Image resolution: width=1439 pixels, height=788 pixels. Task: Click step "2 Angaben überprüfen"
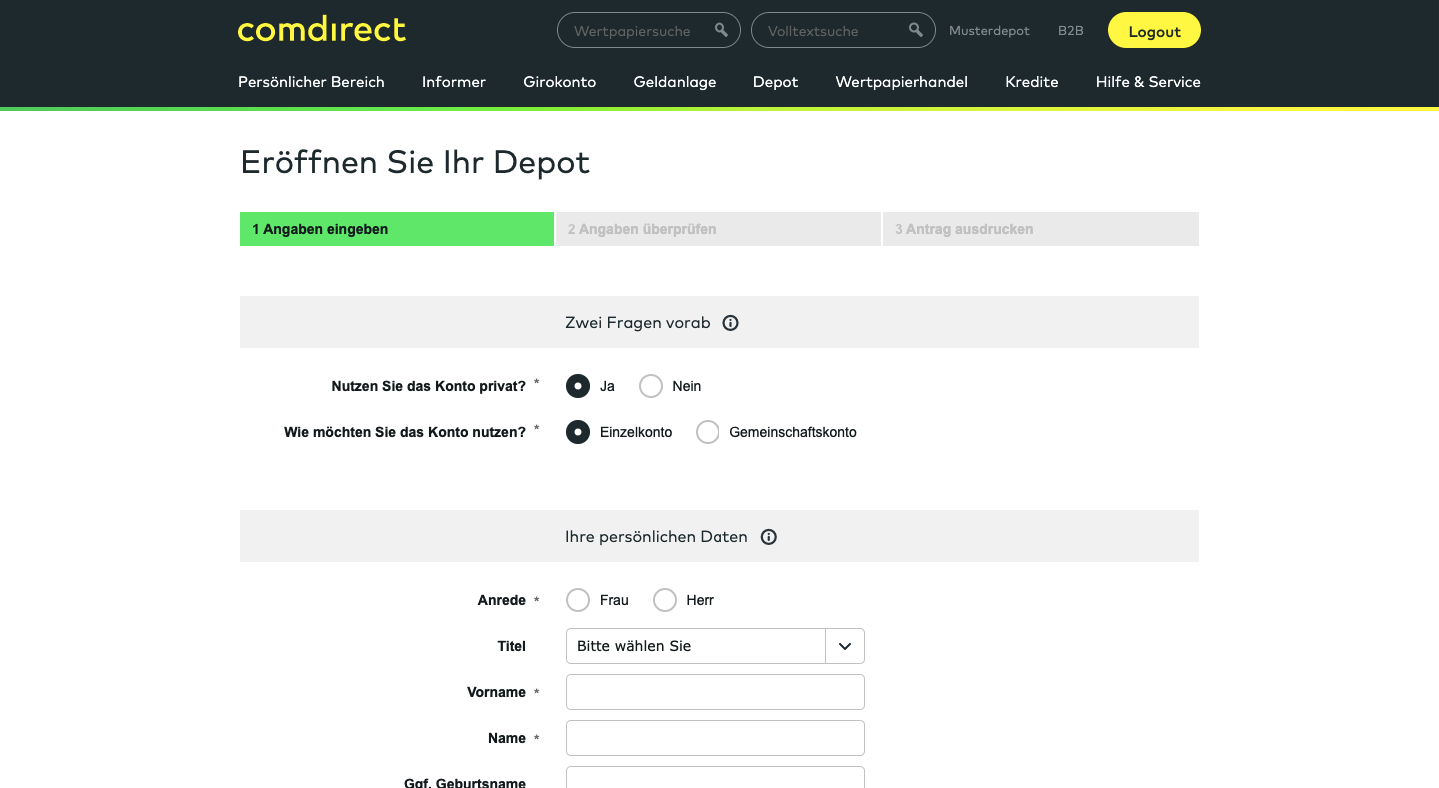pyautogui.click(x=717, y=229)
